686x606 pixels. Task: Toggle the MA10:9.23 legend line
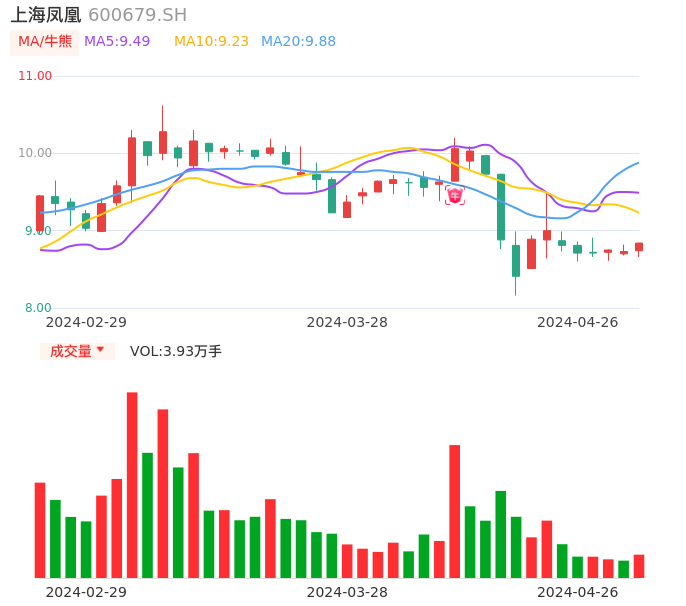(211, 42)
